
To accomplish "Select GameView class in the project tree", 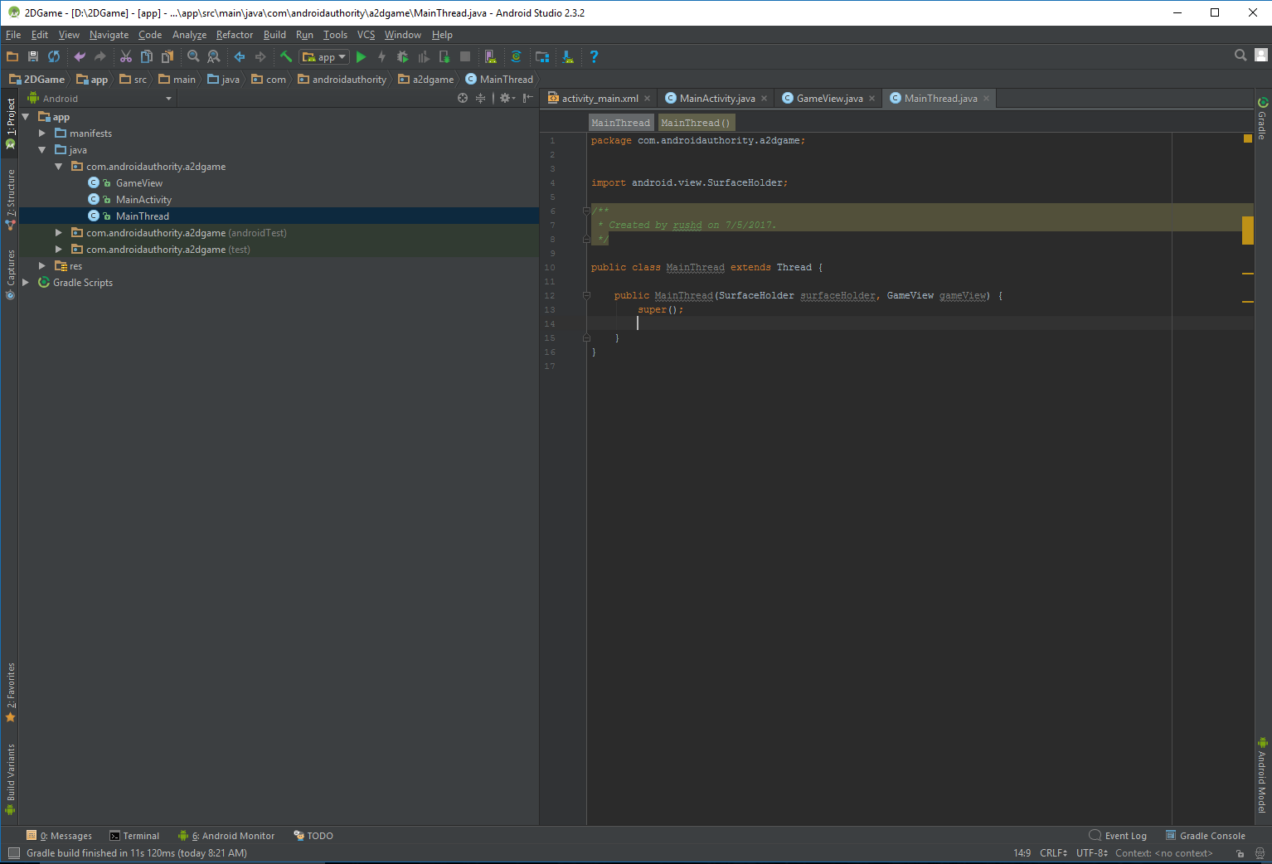I will point(138,183).
